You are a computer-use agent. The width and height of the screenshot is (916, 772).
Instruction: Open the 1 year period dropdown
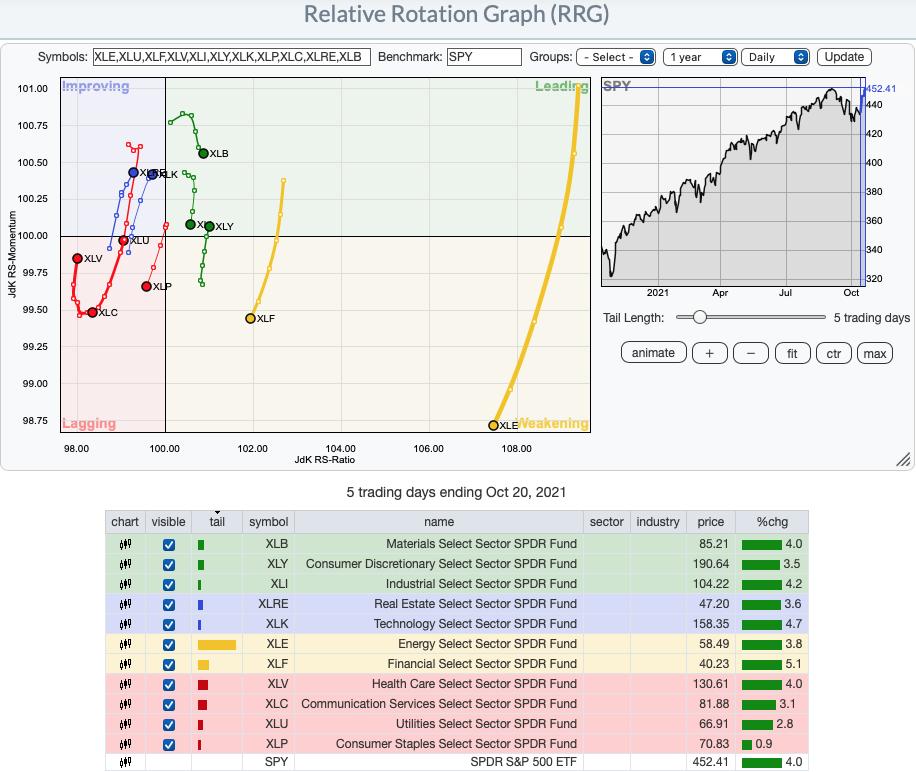tap(700, 57)
